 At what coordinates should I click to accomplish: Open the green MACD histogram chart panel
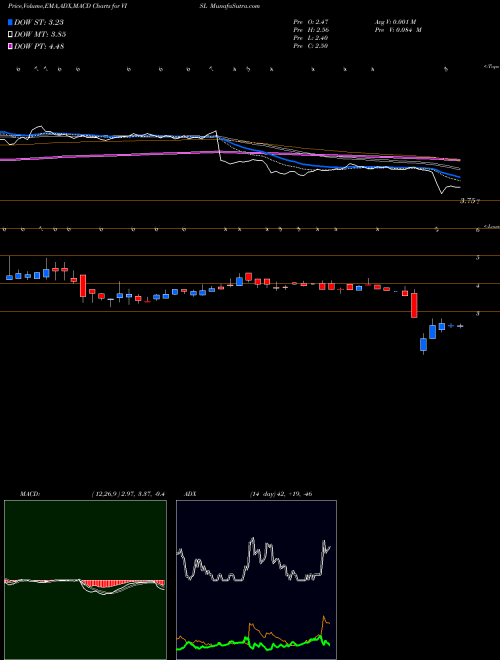(85, 580)
